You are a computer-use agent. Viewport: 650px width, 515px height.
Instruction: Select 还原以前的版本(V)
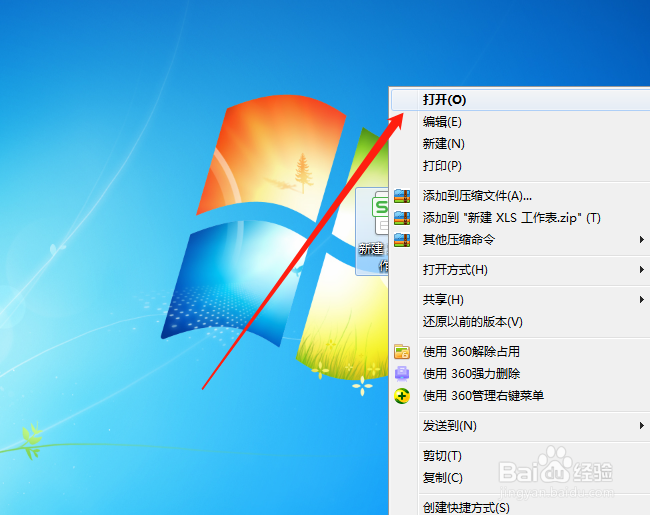coord(521,321)
